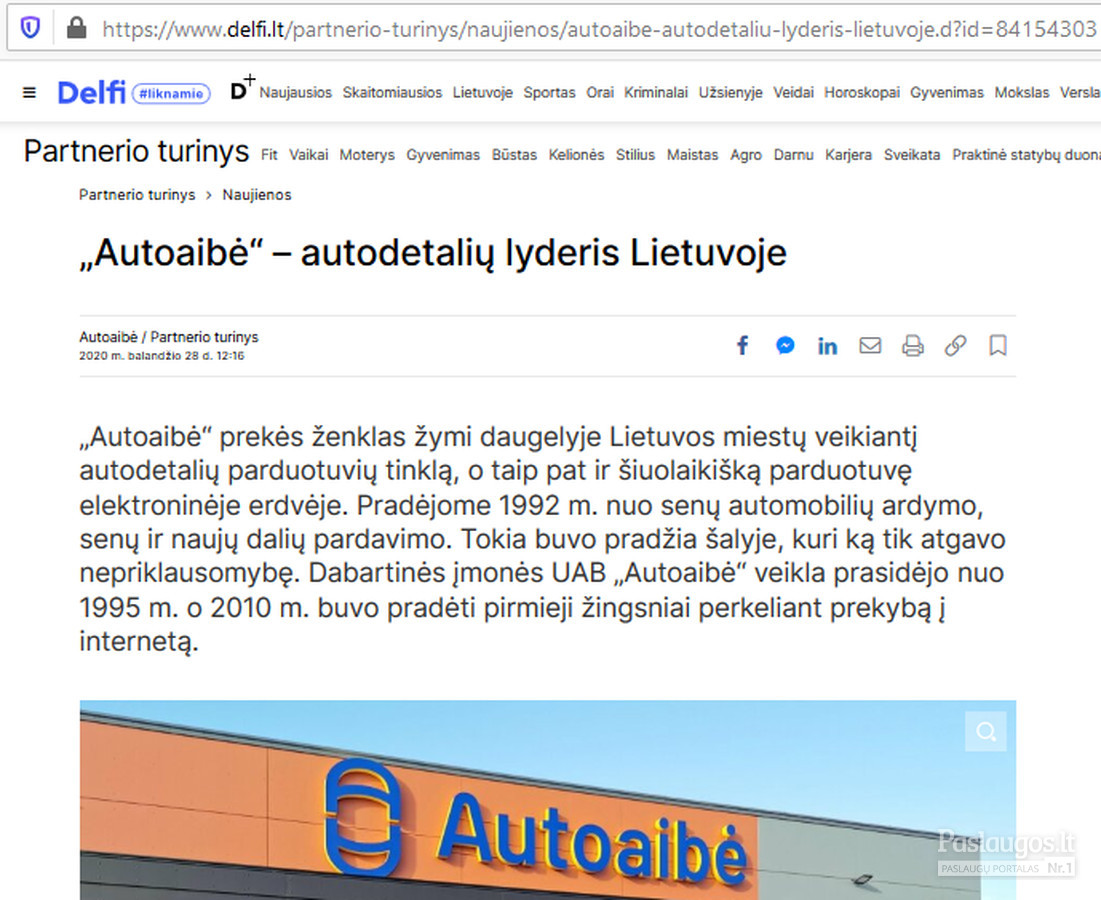Image resolution: width=1101 pixels, height=900 pixels.
Task: Click the #liknamie badge
Action: tap(171, 93)
